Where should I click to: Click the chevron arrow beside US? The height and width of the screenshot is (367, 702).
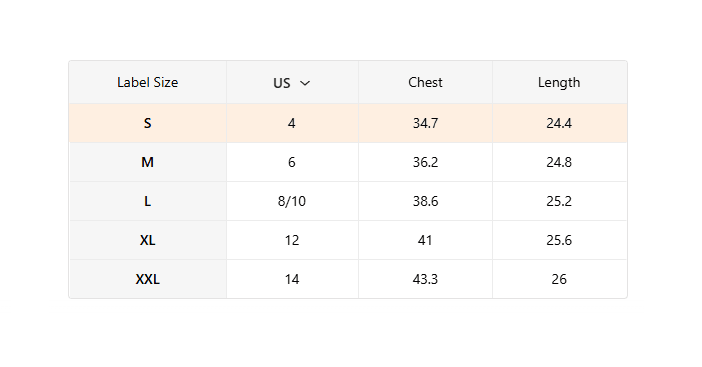pos(305,83)
